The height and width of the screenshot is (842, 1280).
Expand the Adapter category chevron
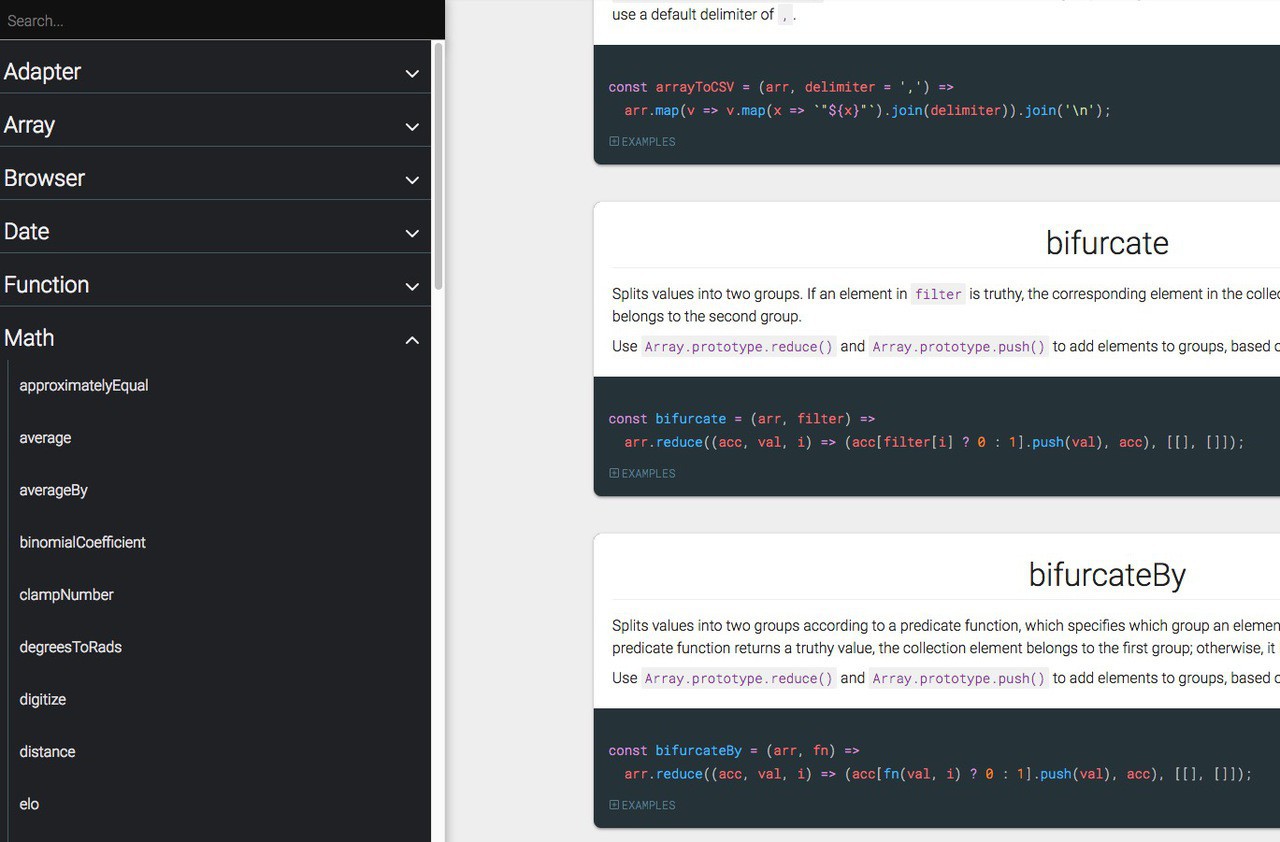pyautogui.click(x=412, y=73)
